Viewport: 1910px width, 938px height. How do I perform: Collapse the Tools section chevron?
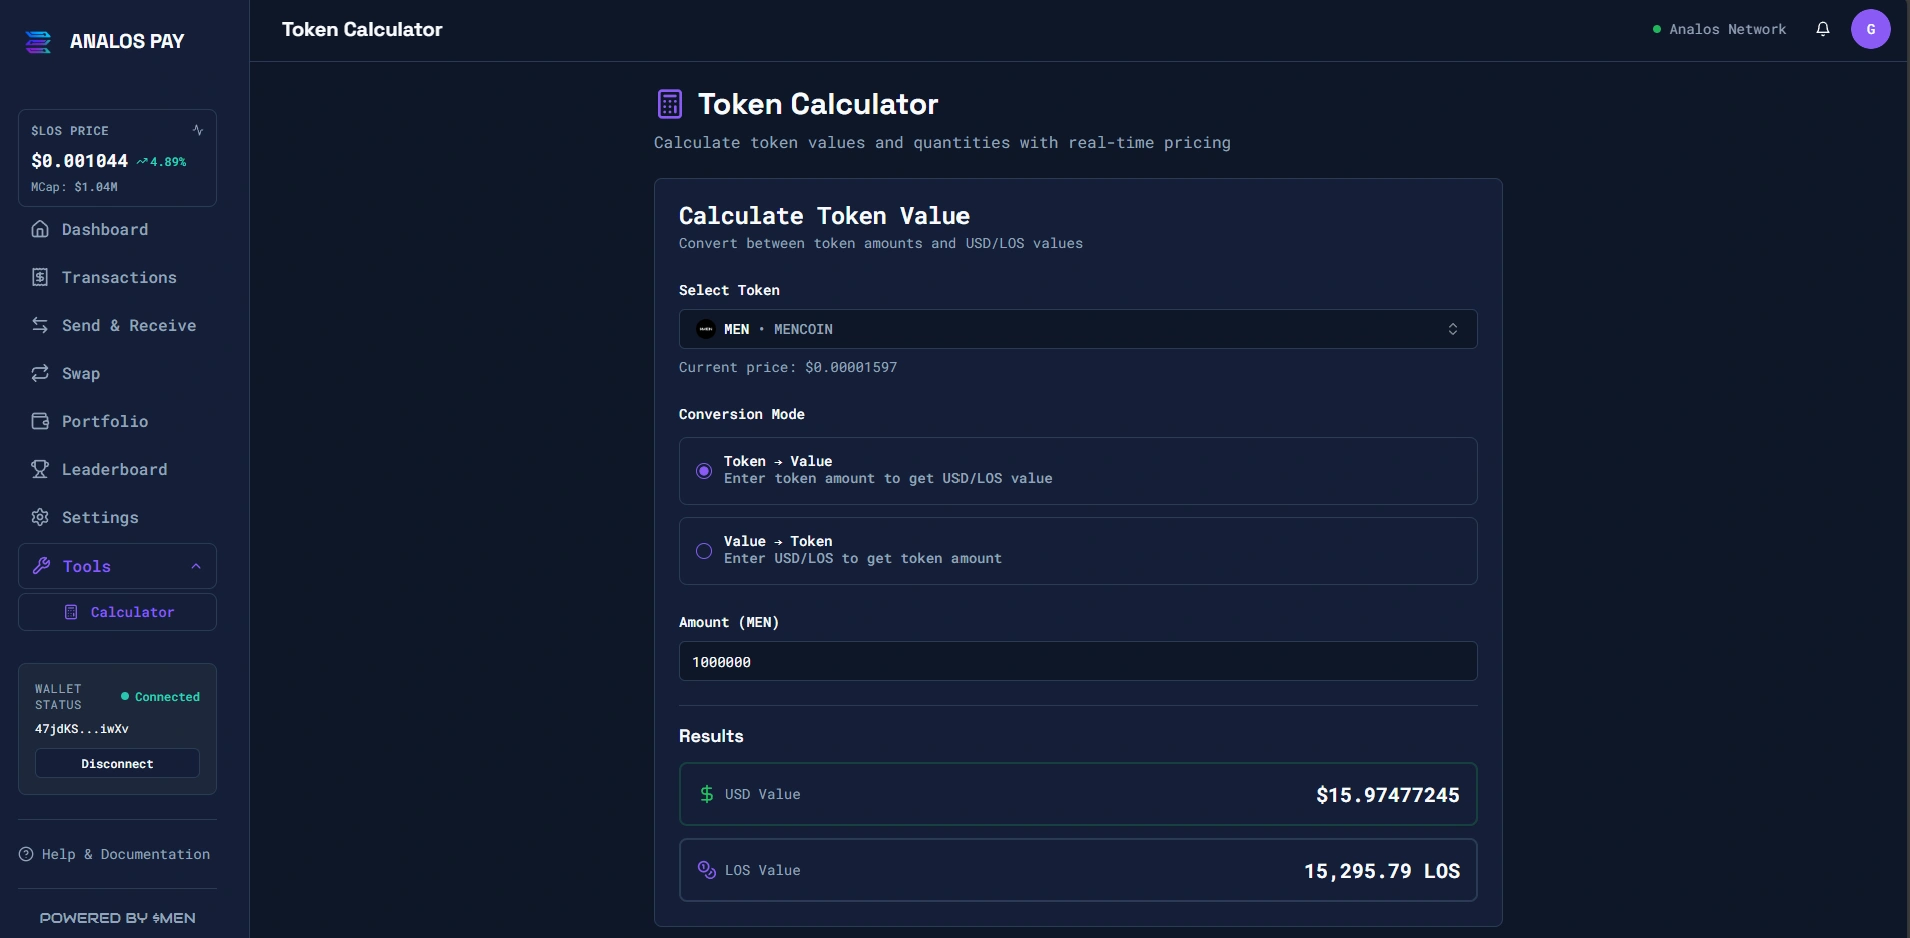tap(196, 566)
